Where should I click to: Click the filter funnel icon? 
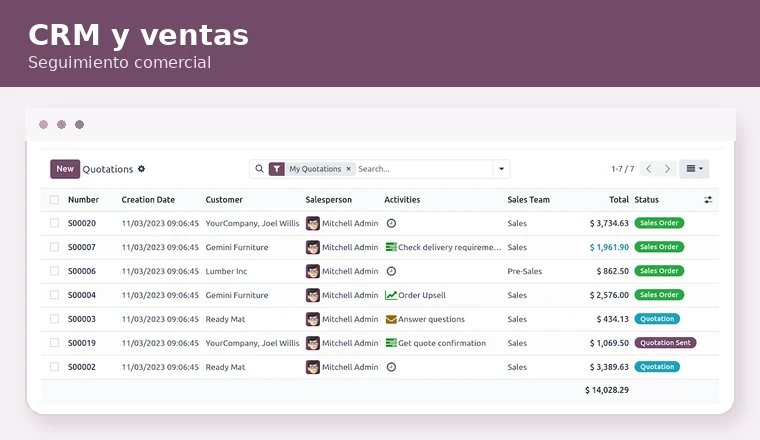276,169
